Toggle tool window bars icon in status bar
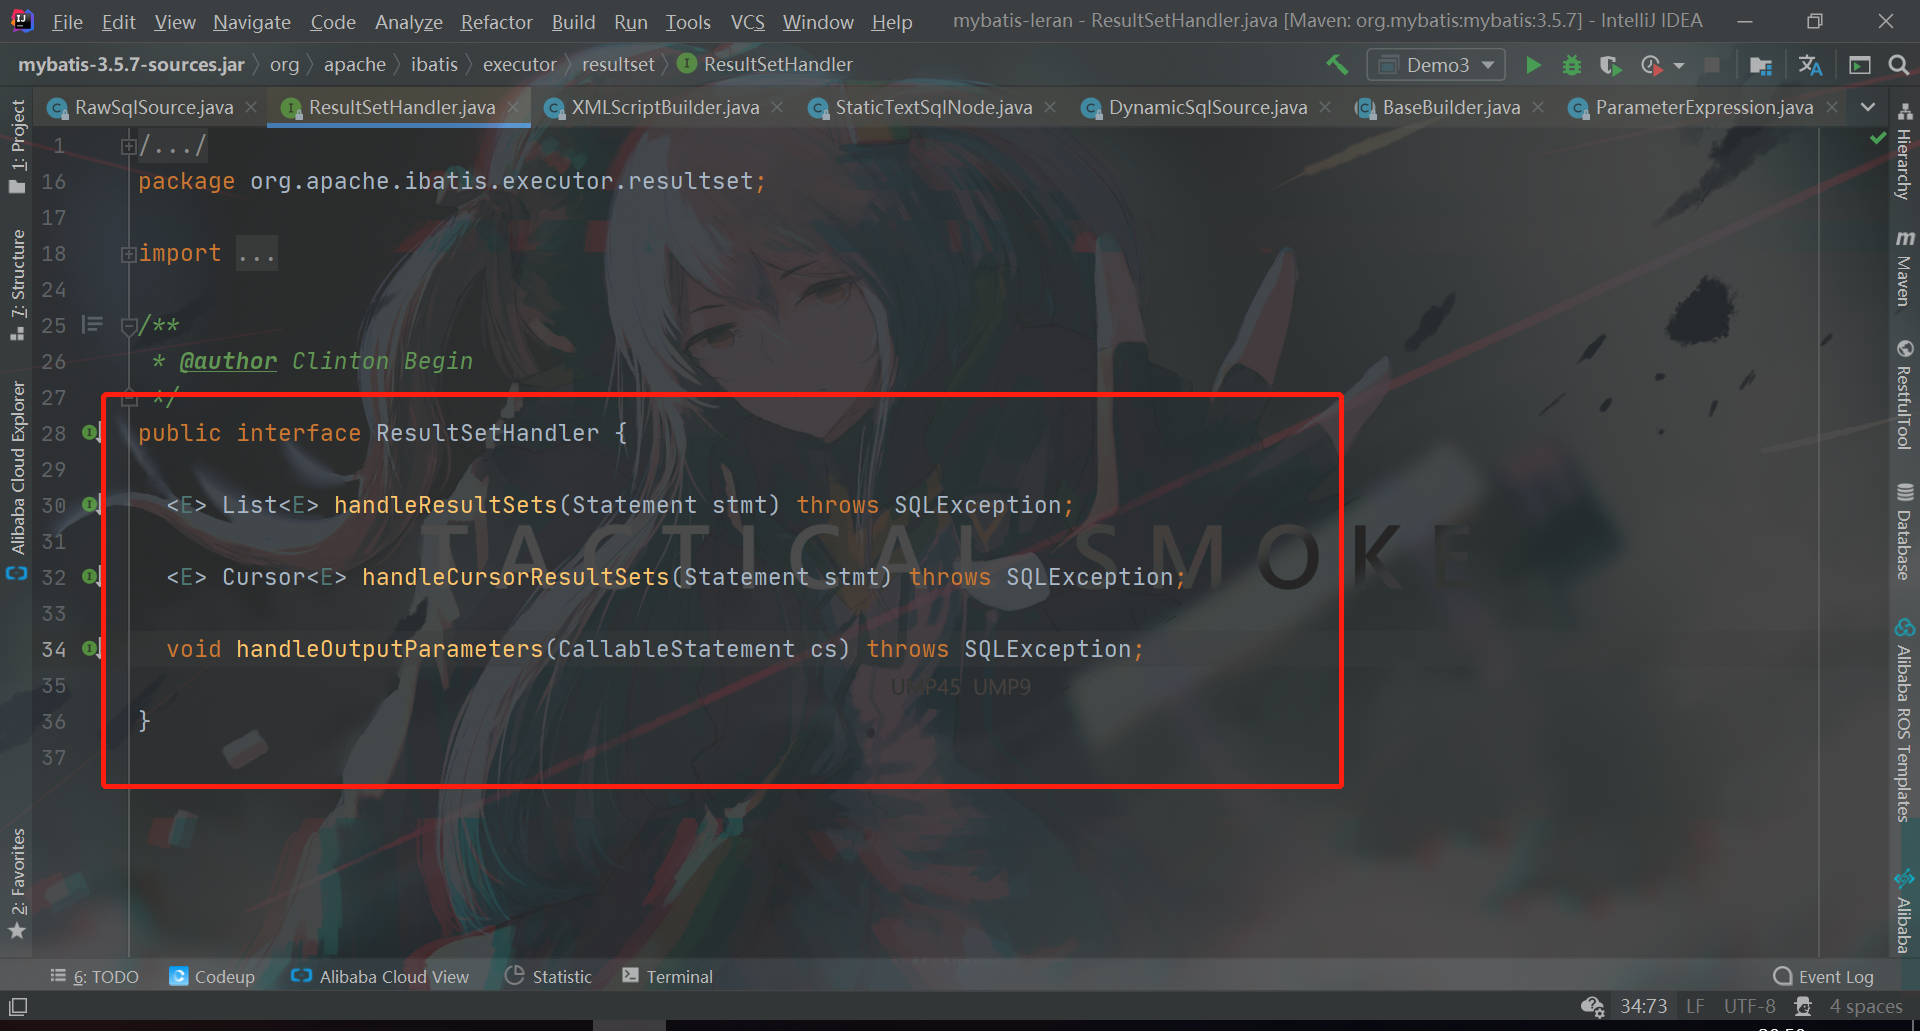This screenshot has height=1031, width=1920. tap(18, 1007)
